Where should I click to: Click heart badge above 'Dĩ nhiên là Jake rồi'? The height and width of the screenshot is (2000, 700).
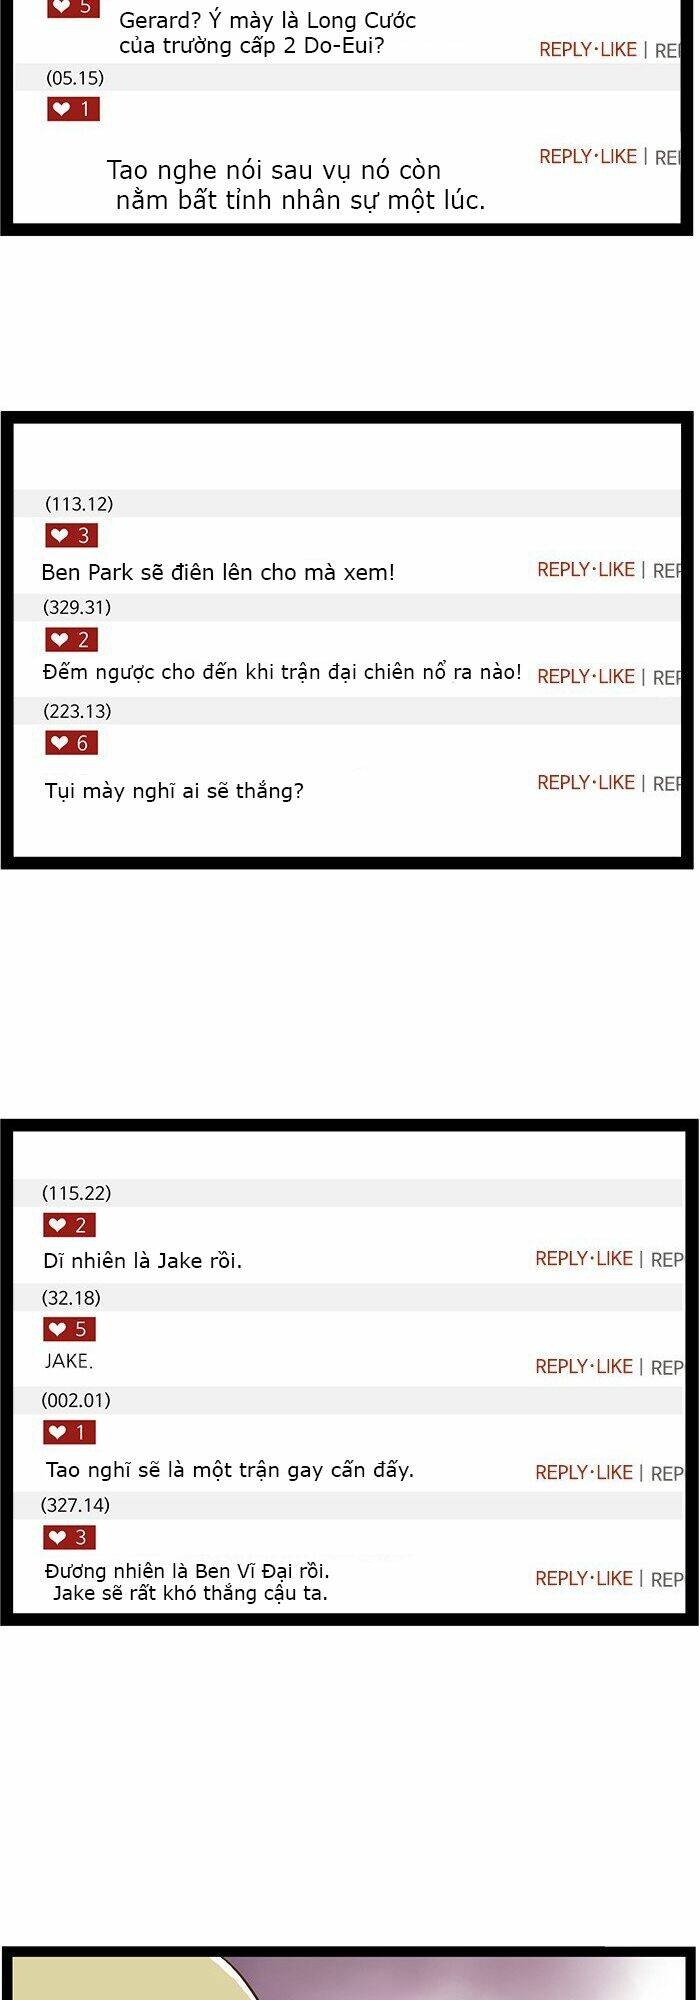coord(69,1225)
